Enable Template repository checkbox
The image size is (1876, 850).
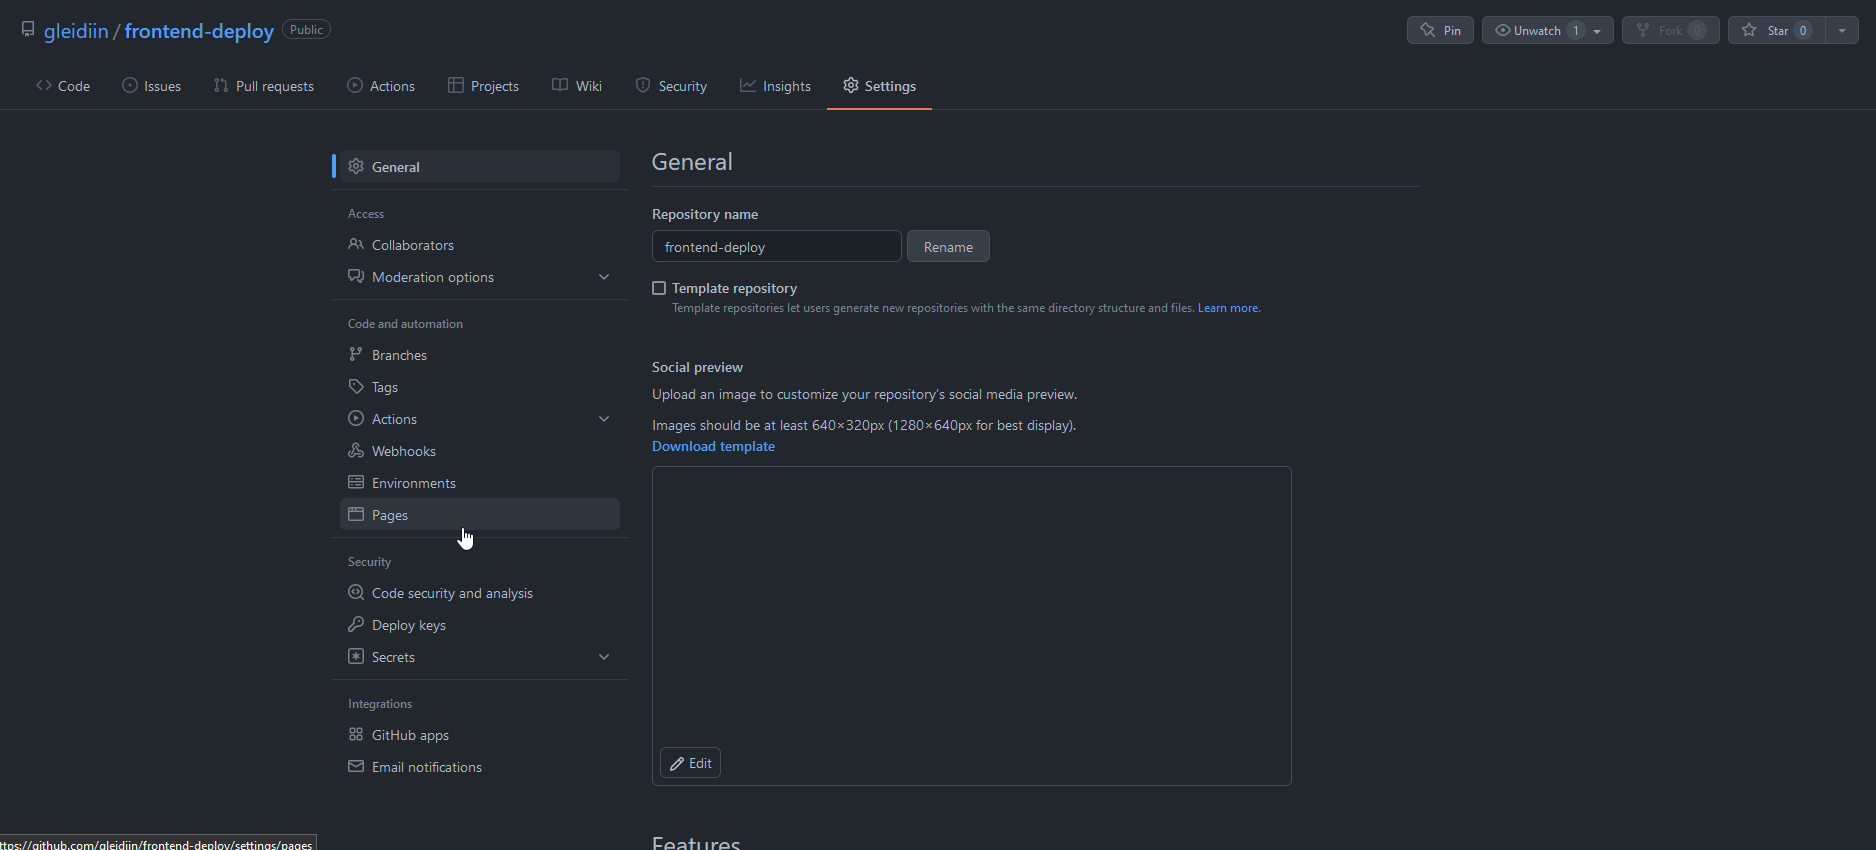click(x=659, y=288)
